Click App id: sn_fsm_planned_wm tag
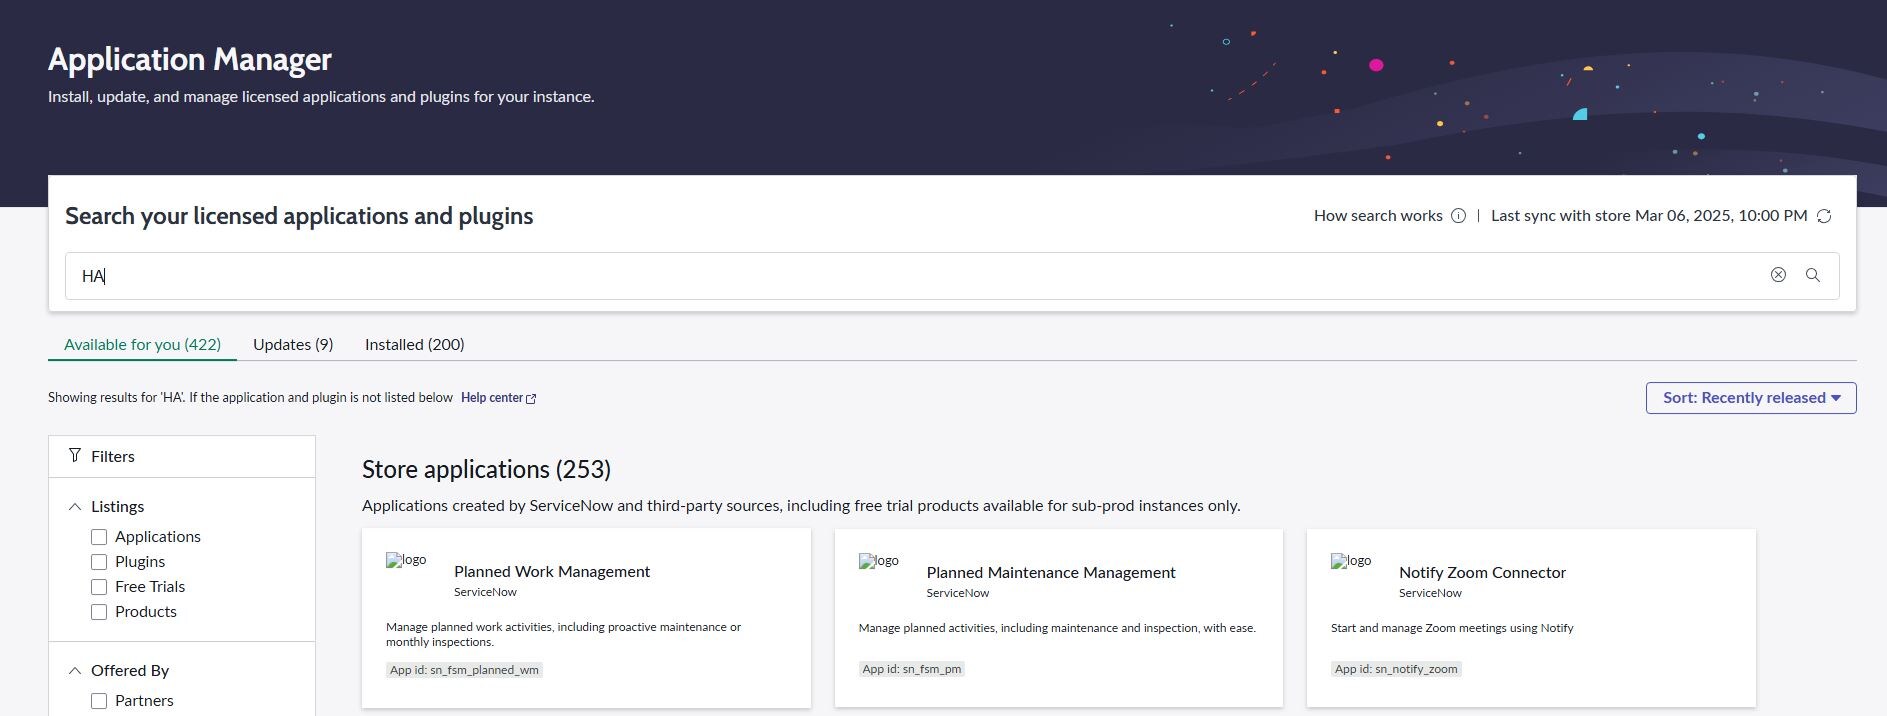Viewport: 1887px width, 716px height. (x=464, y=670)
